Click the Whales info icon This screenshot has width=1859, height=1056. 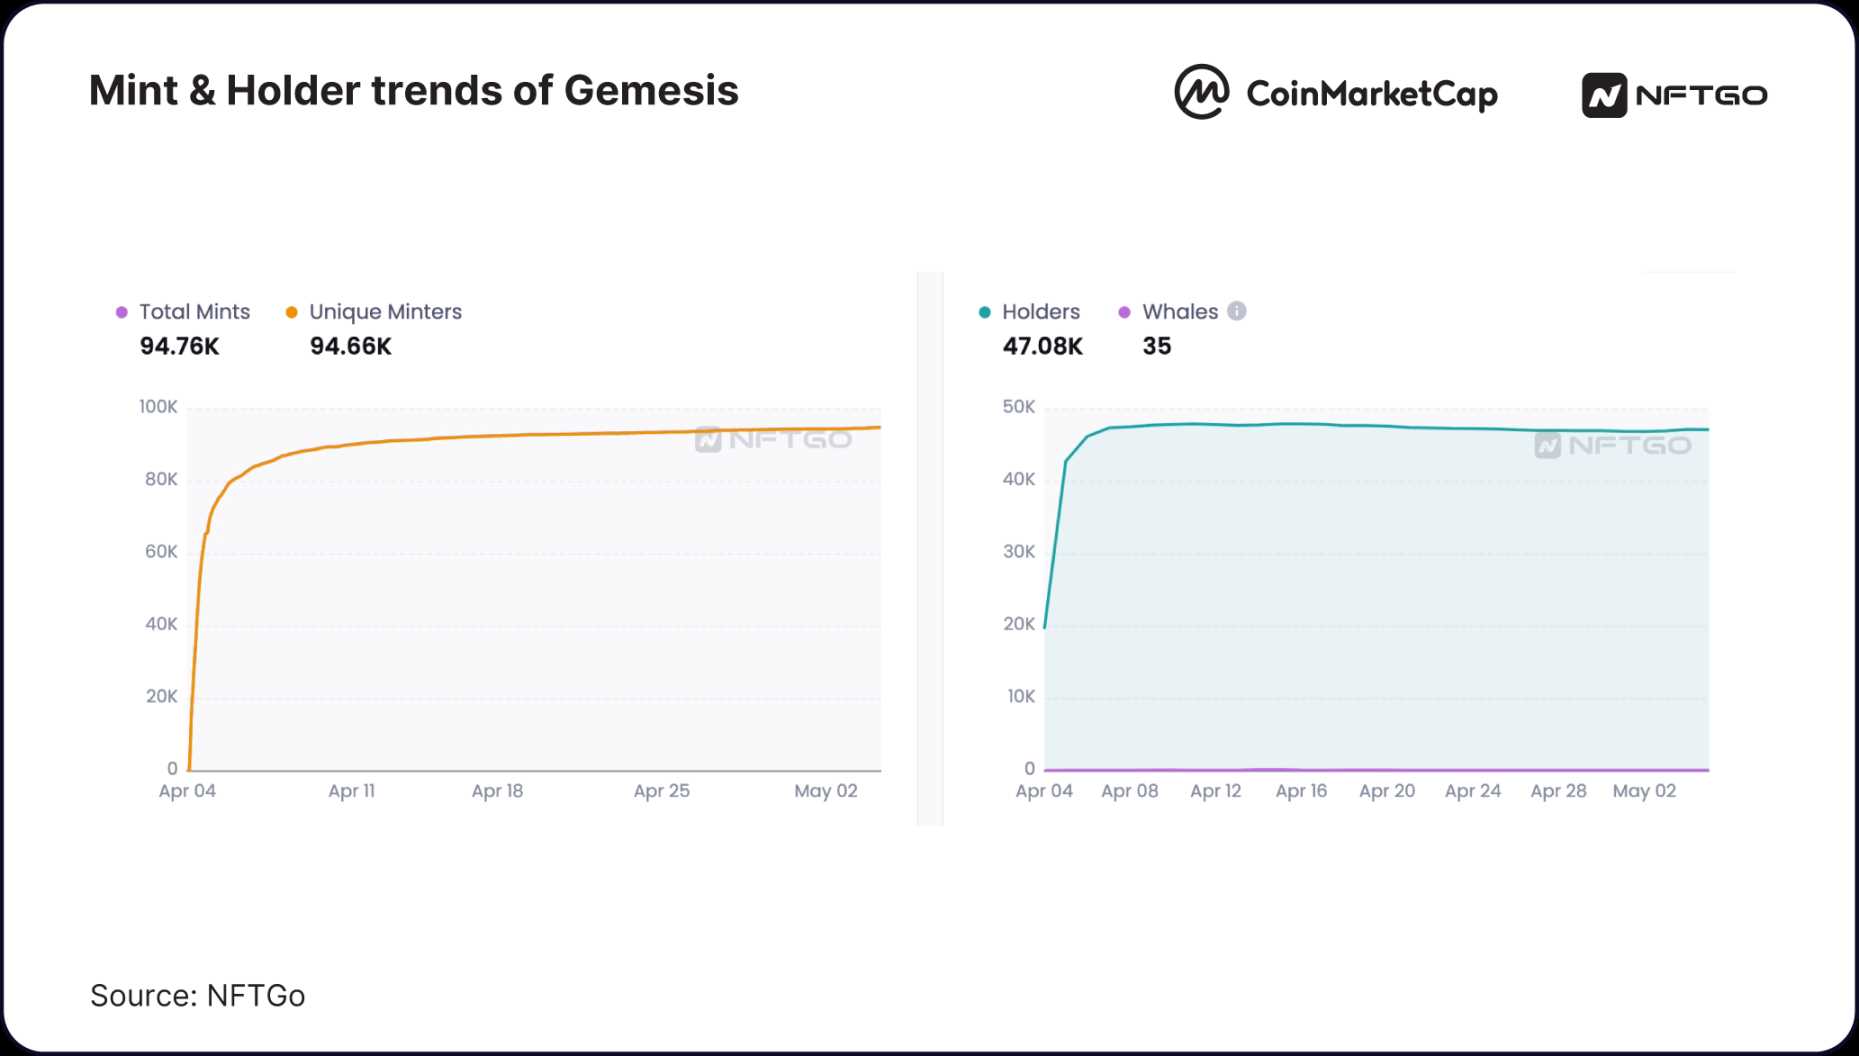1237,311
